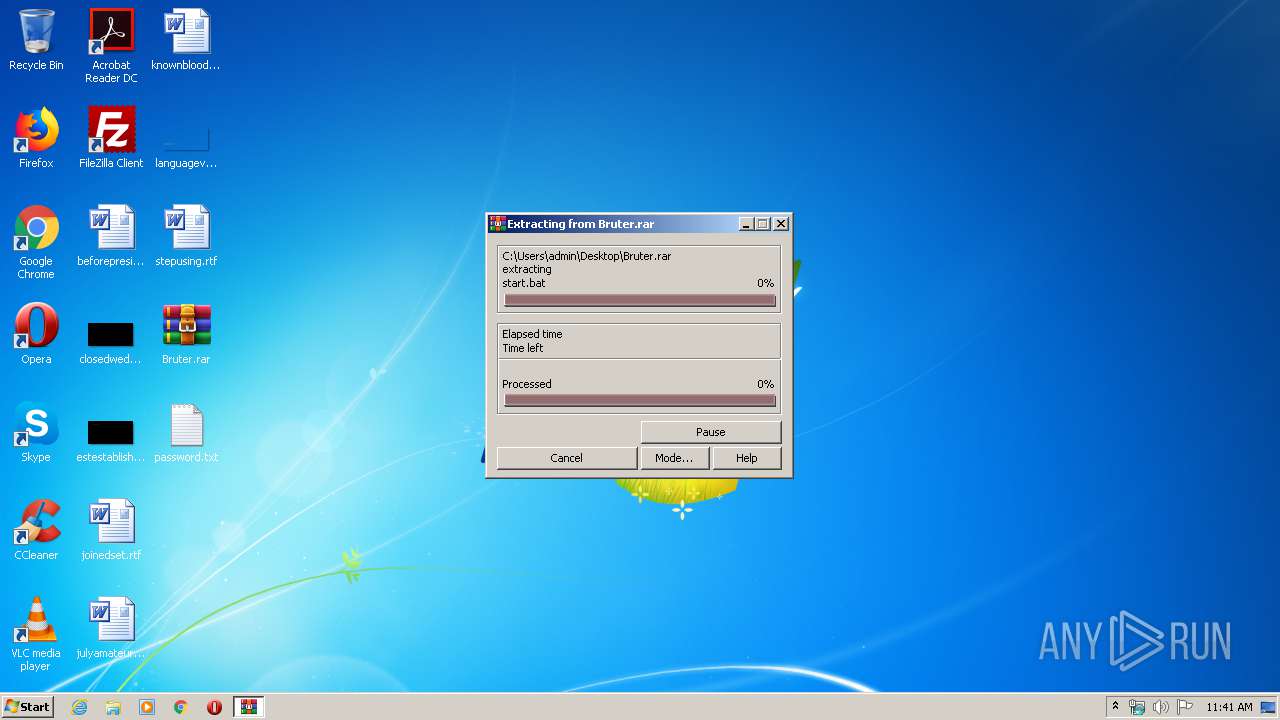This screenshot has height=720, width=1280.
Task: Launch VLC media player shortcut
Action: (x=36, y=635)
